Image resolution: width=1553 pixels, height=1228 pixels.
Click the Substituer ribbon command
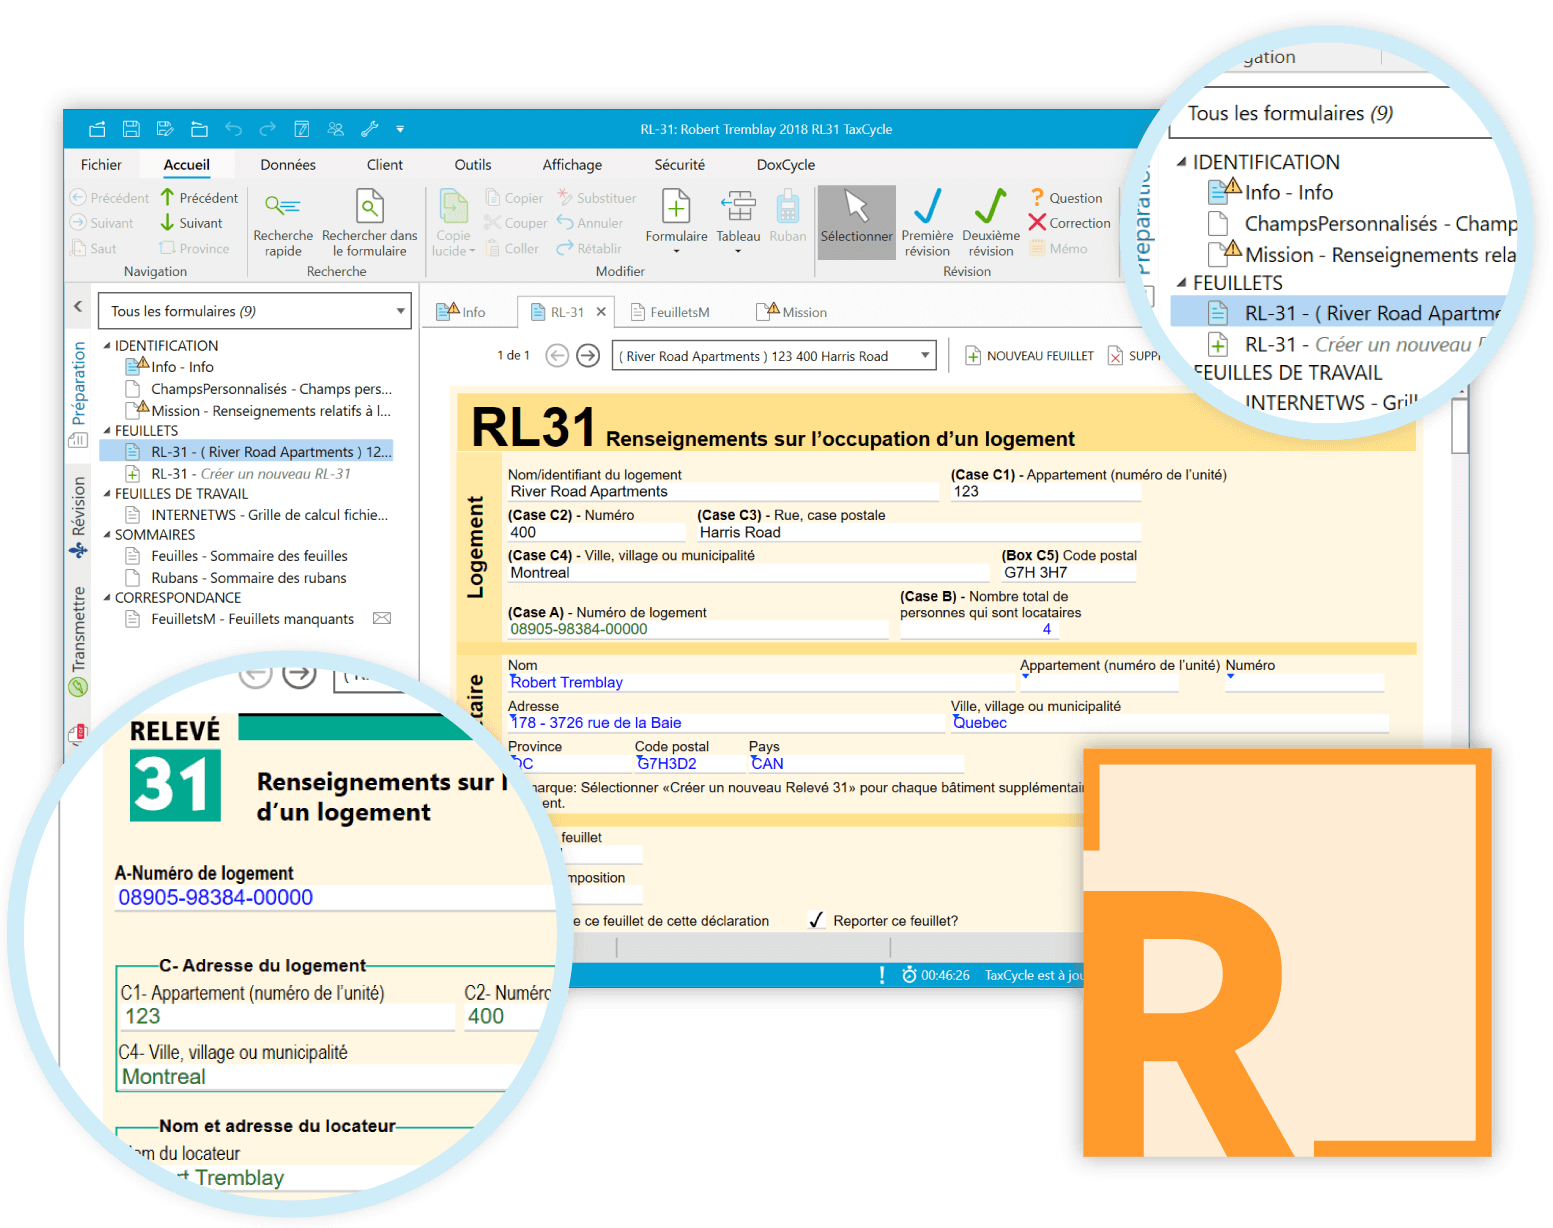tap(597, 198)
